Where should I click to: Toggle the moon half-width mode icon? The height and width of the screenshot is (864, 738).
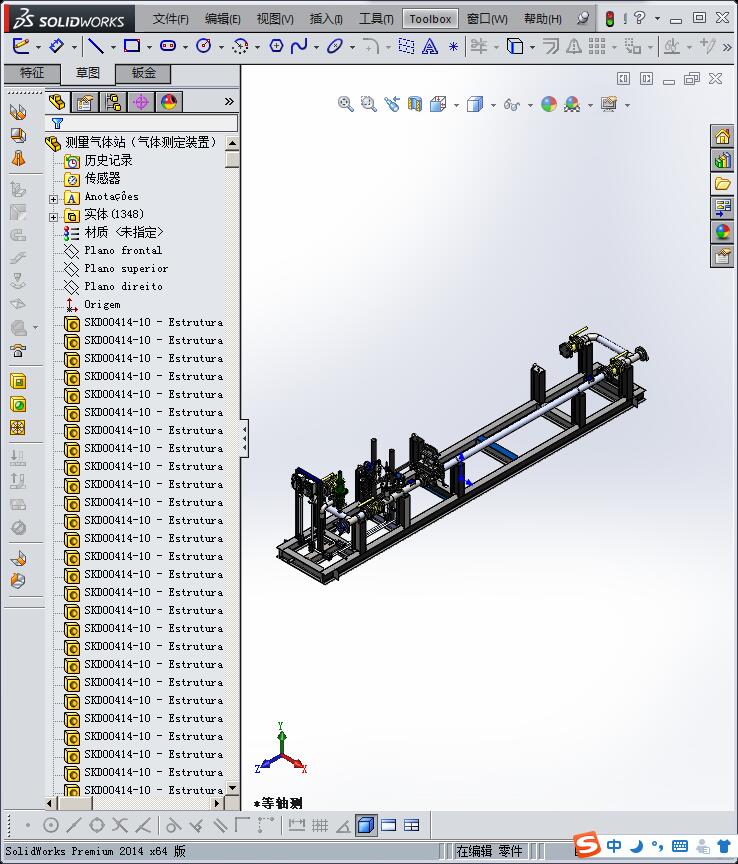(x=637, y=845)
